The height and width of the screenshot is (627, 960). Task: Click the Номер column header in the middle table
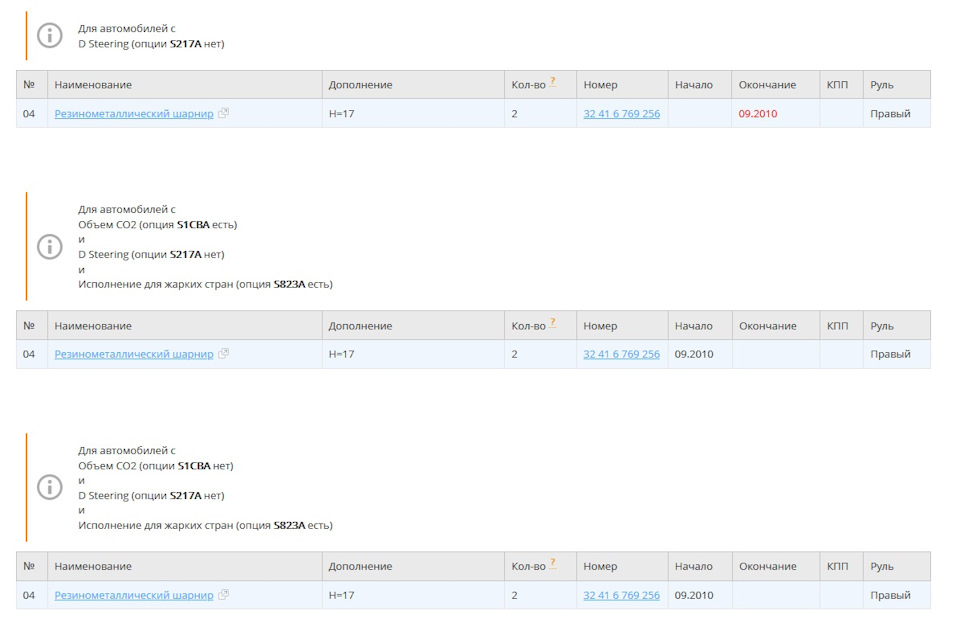600,326
